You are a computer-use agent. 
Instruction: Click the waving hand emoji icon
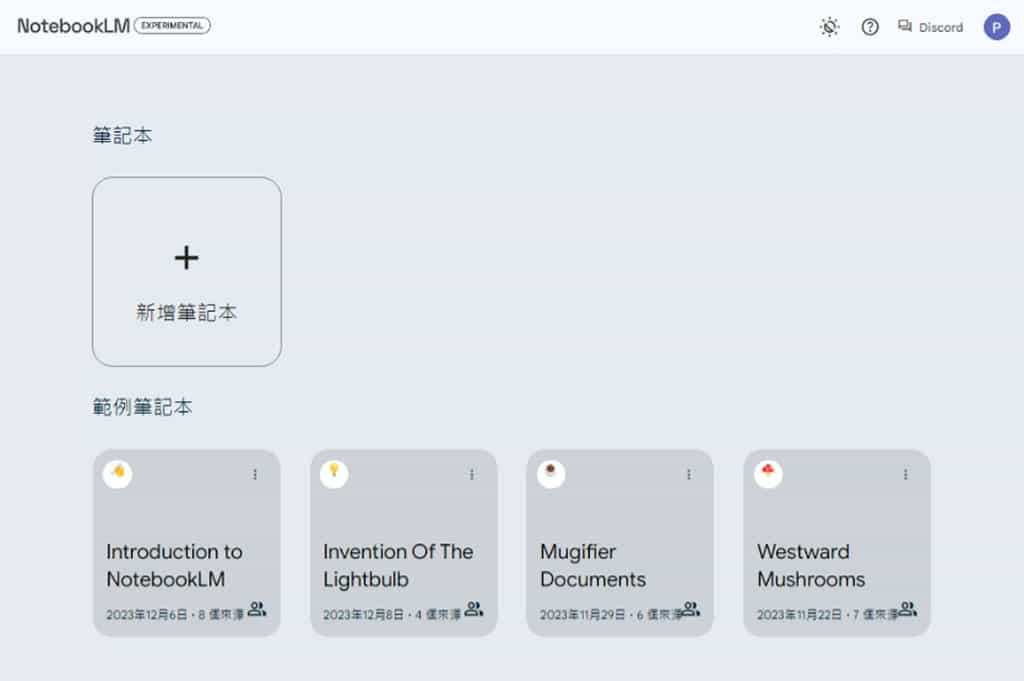coord(118,473)
